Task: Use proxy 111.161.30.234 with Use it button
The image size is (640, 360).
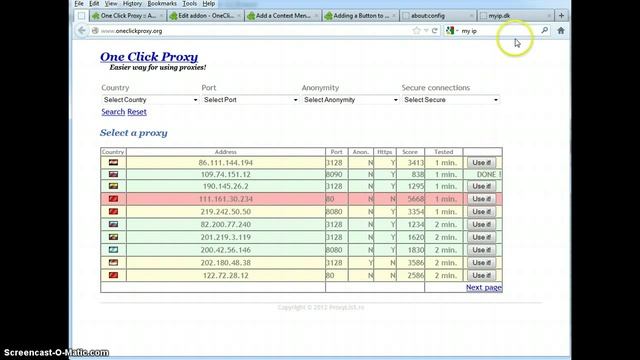Action: tap(482, 199)
